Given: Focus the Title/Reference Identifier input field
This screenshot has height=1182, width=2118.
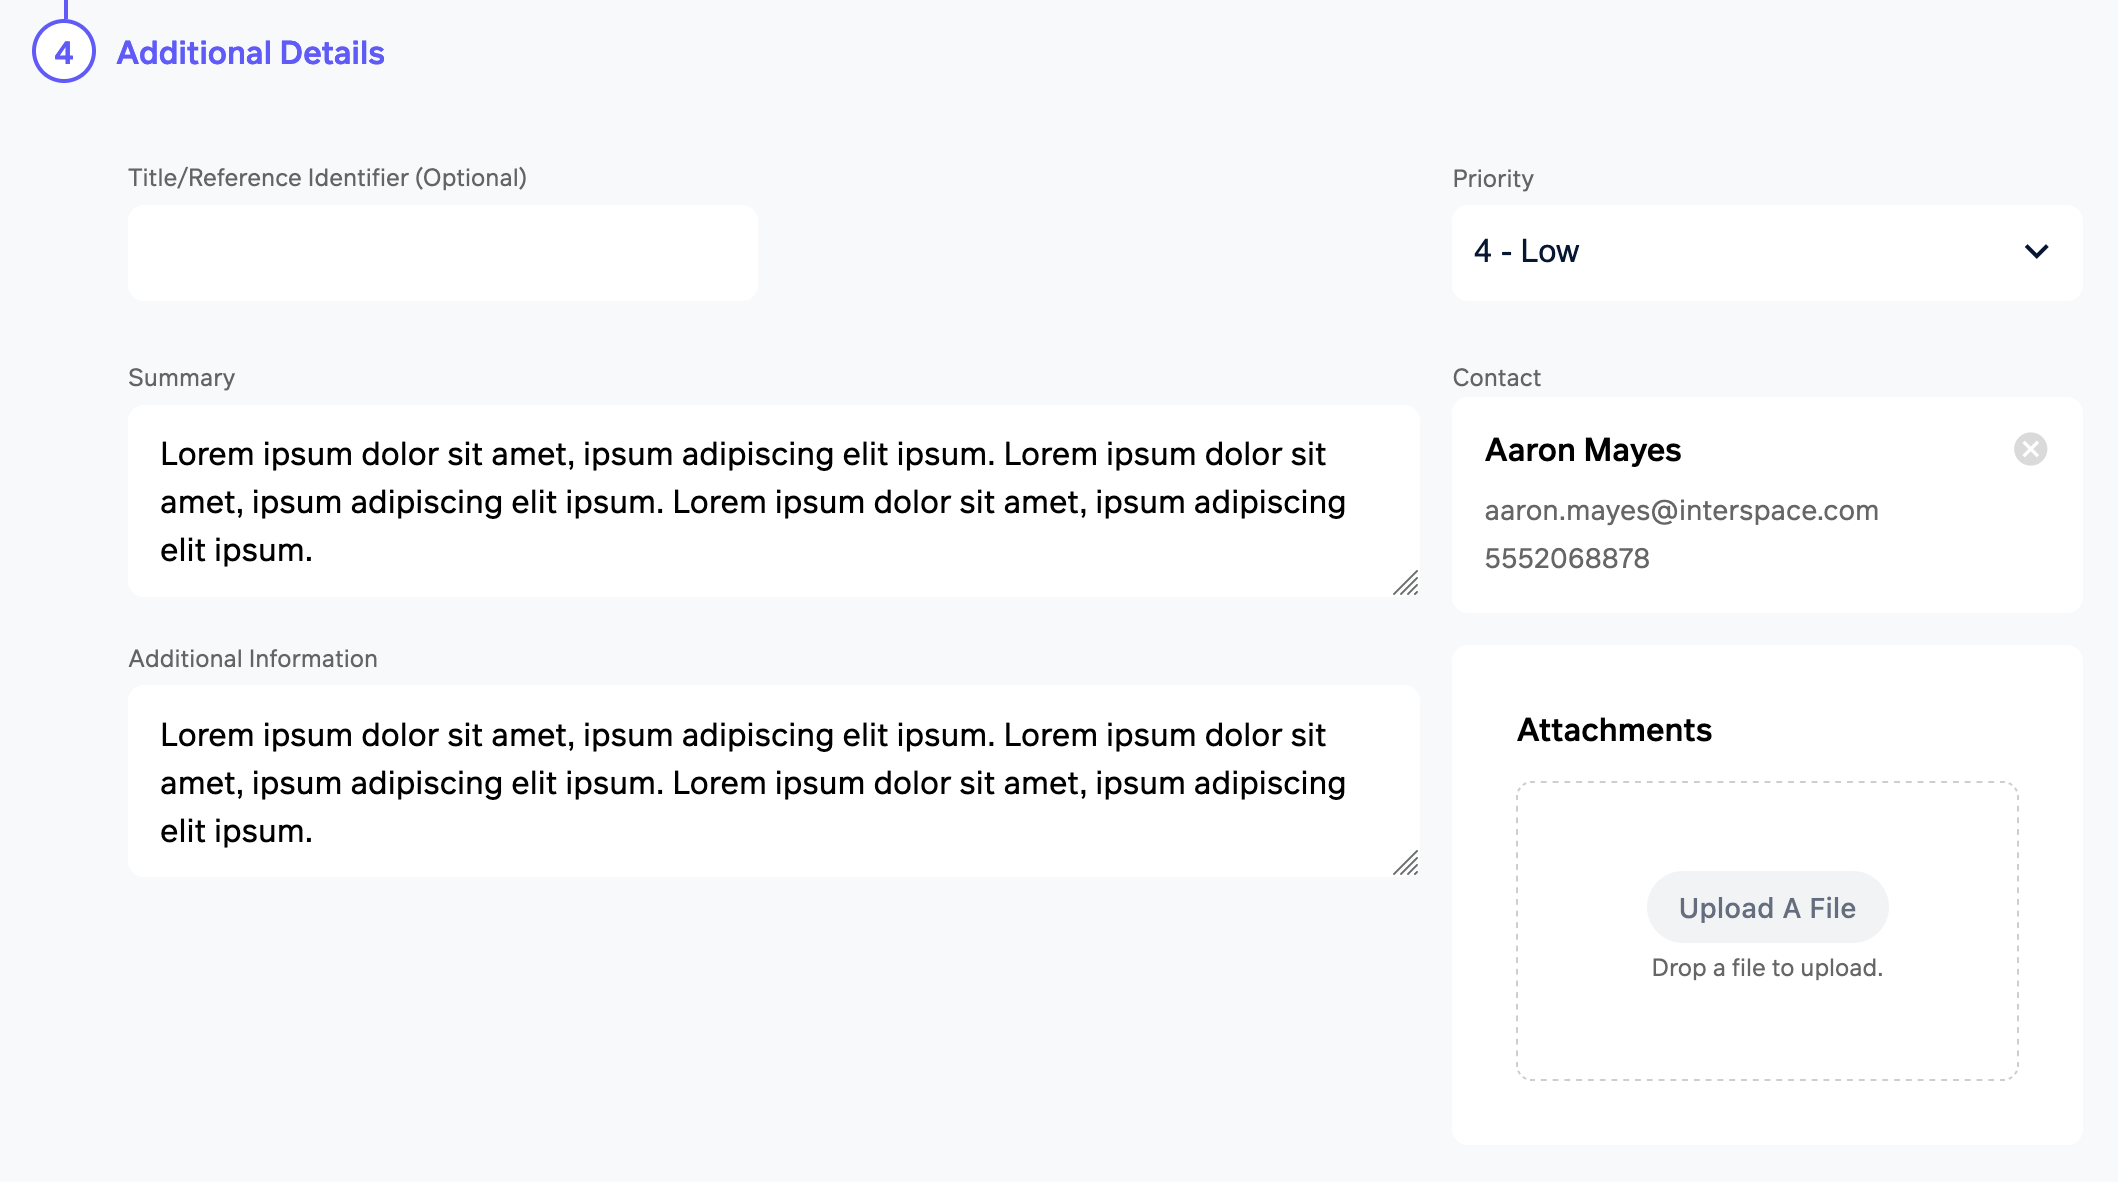Looking at the screenshot, I should click(x=442, y=253).
